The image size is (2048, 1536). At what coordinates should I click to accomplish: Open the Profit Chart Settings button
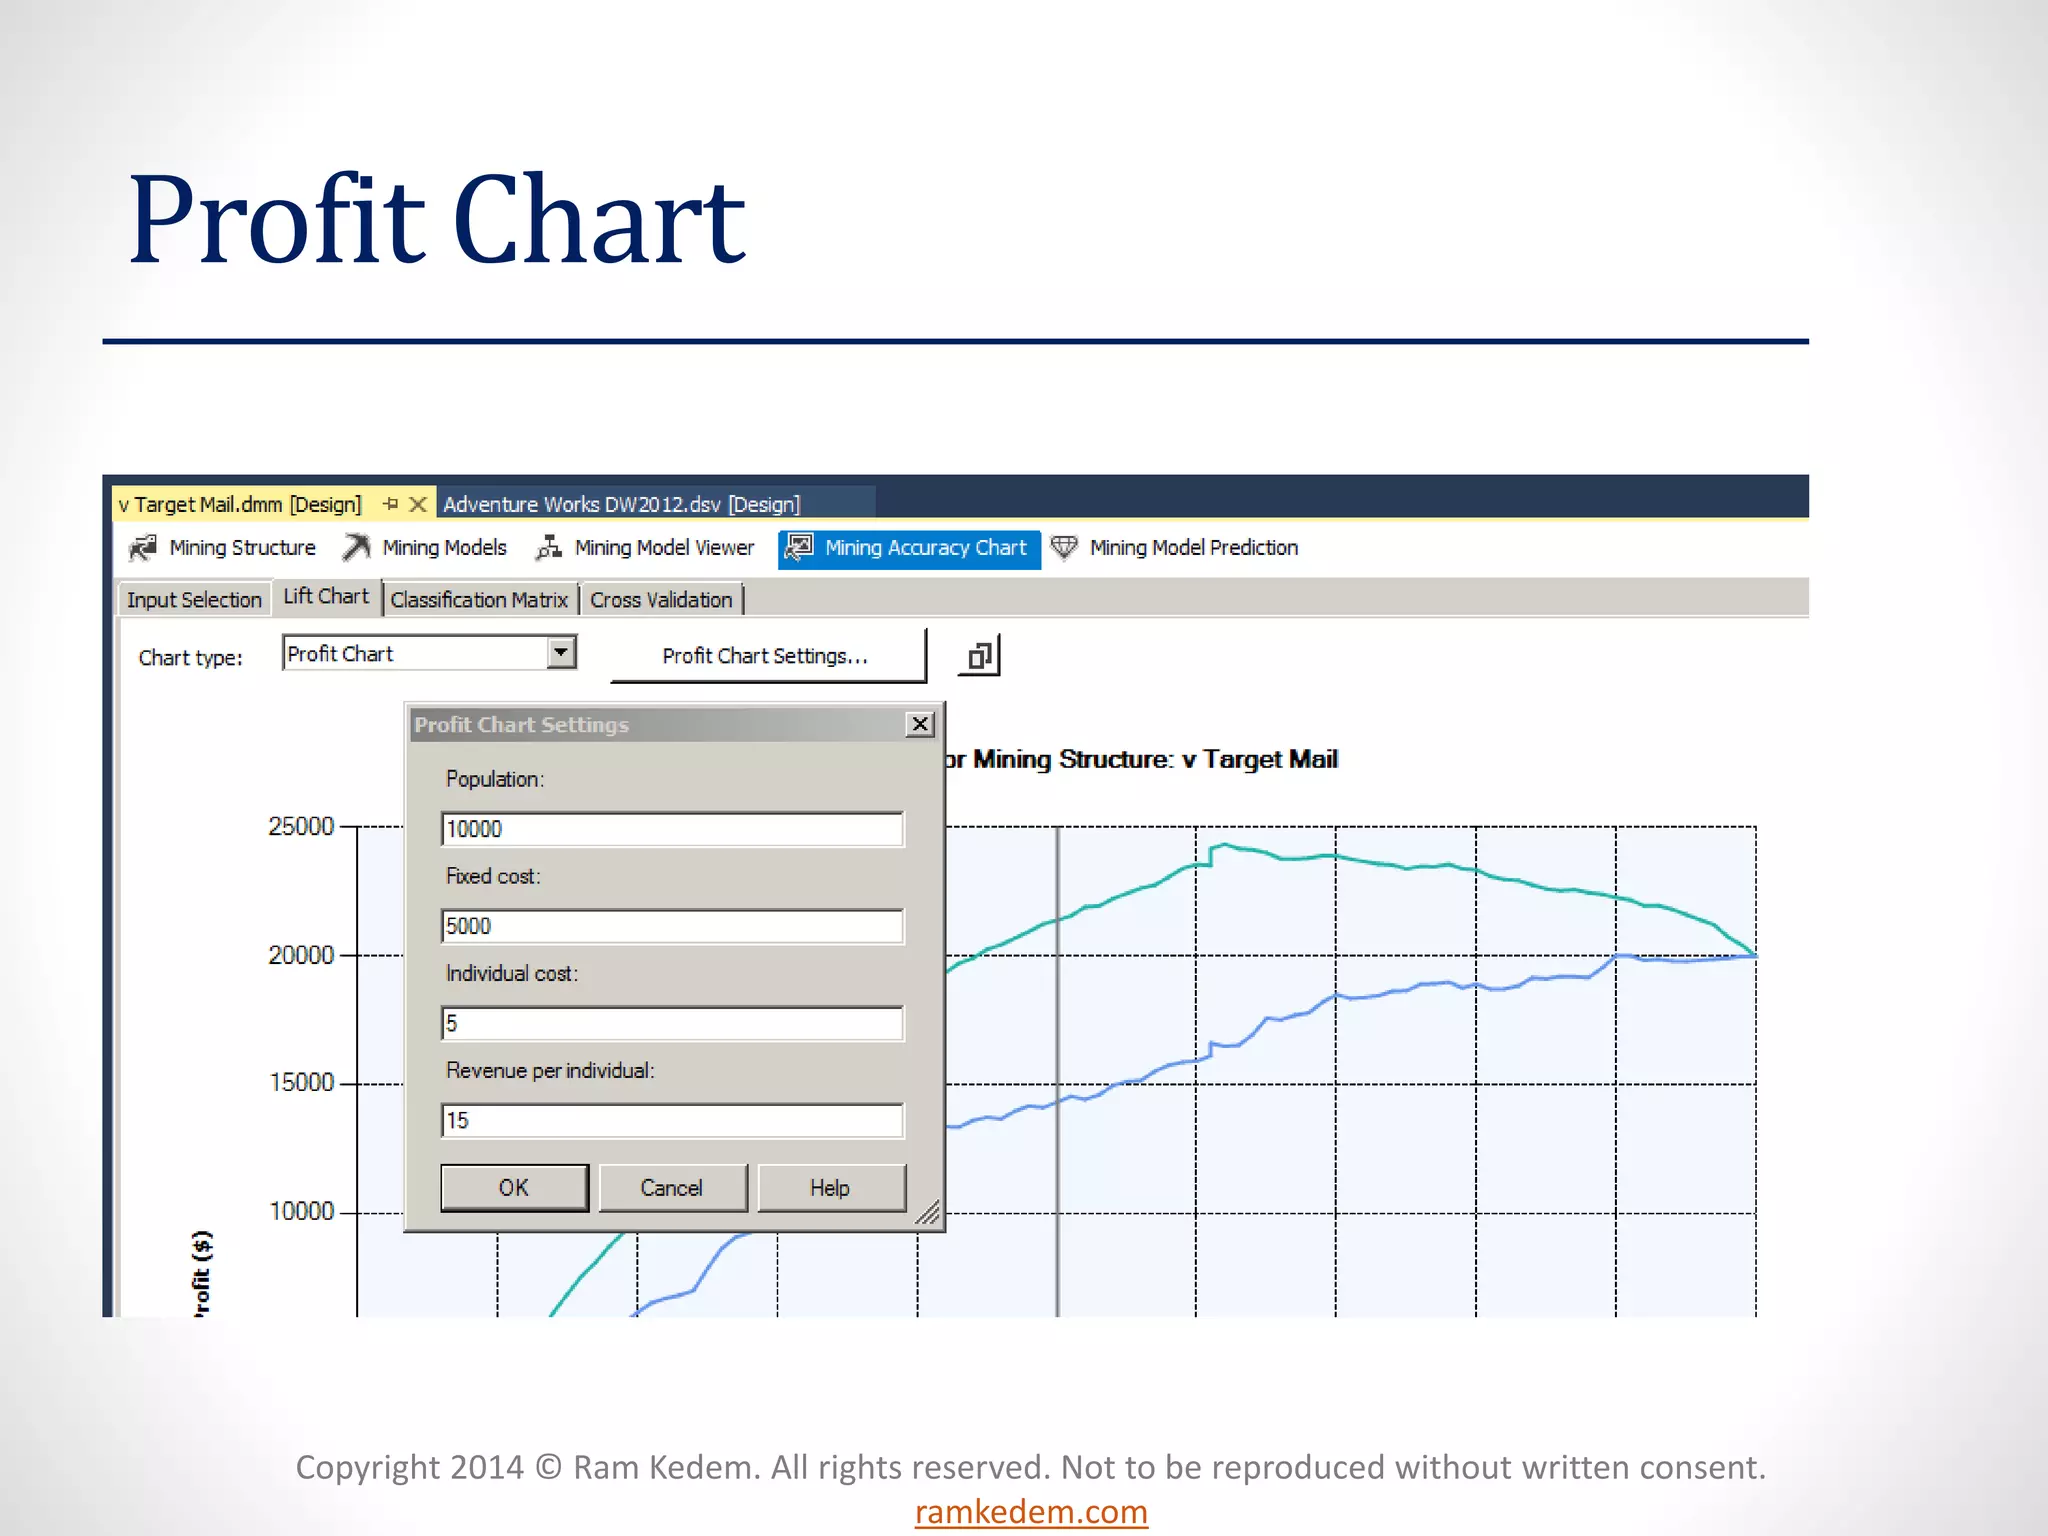point(767,656)
